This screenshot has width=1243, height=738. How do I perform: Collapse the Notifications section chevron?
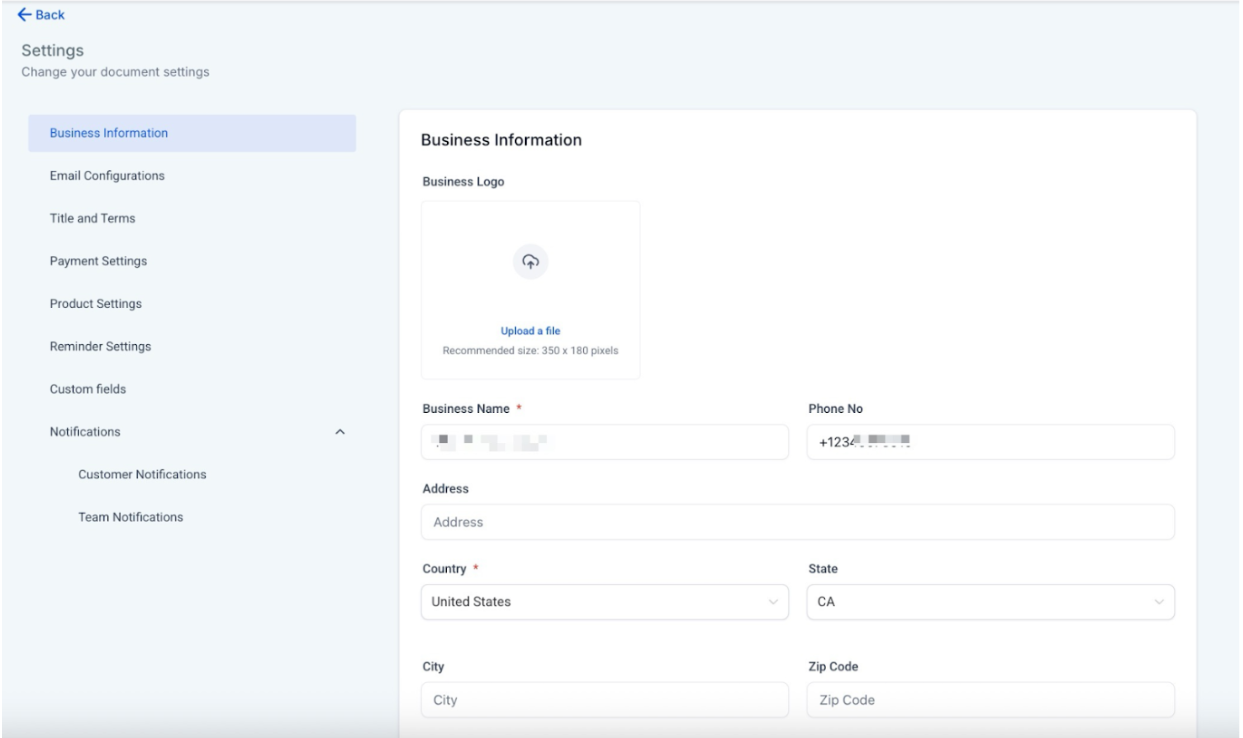[339, 432]
